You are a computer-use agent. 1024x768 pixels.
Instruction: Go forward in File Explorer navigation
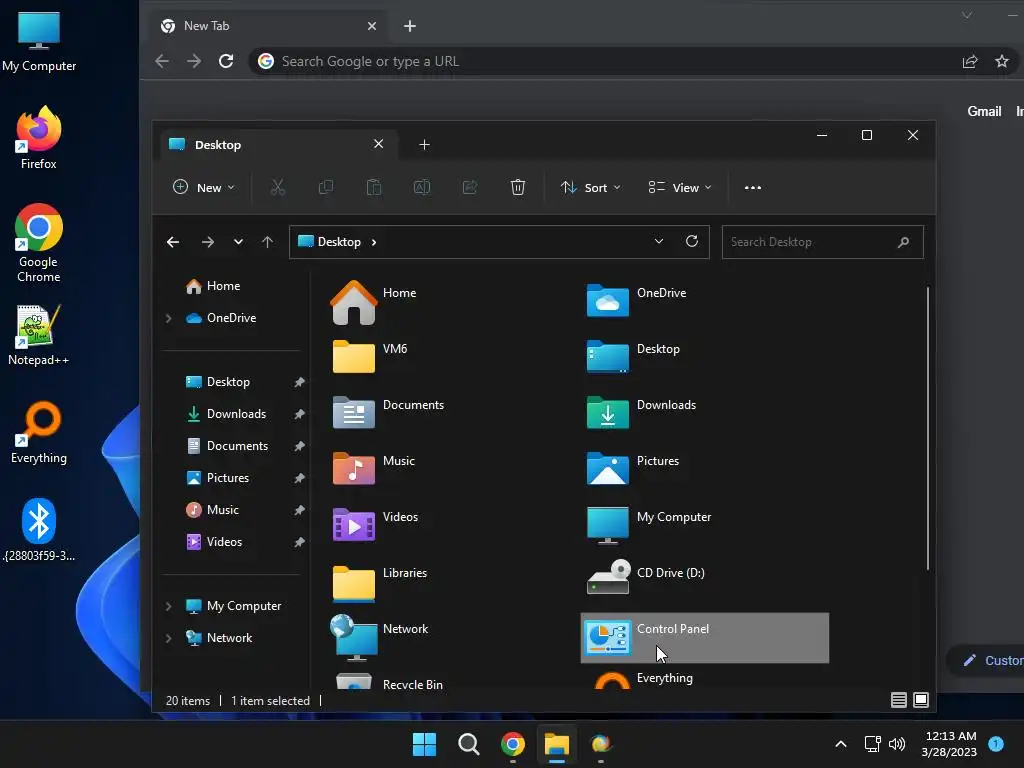point(208,242)
